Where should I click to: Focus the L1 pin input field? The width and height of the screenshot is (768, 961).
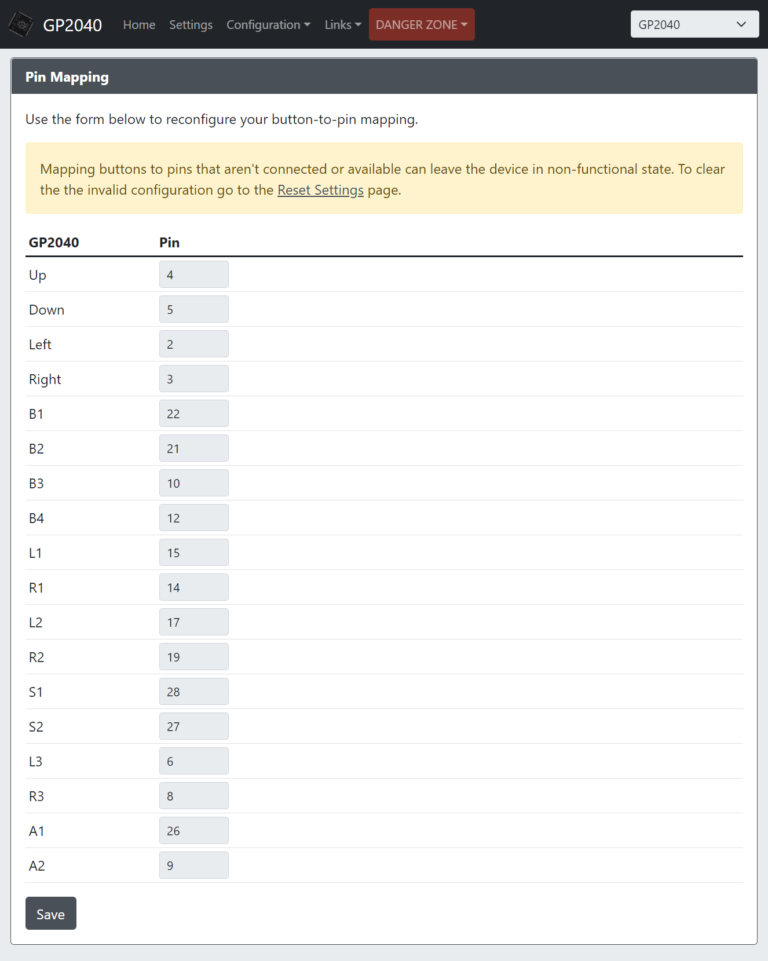(194, 553)
